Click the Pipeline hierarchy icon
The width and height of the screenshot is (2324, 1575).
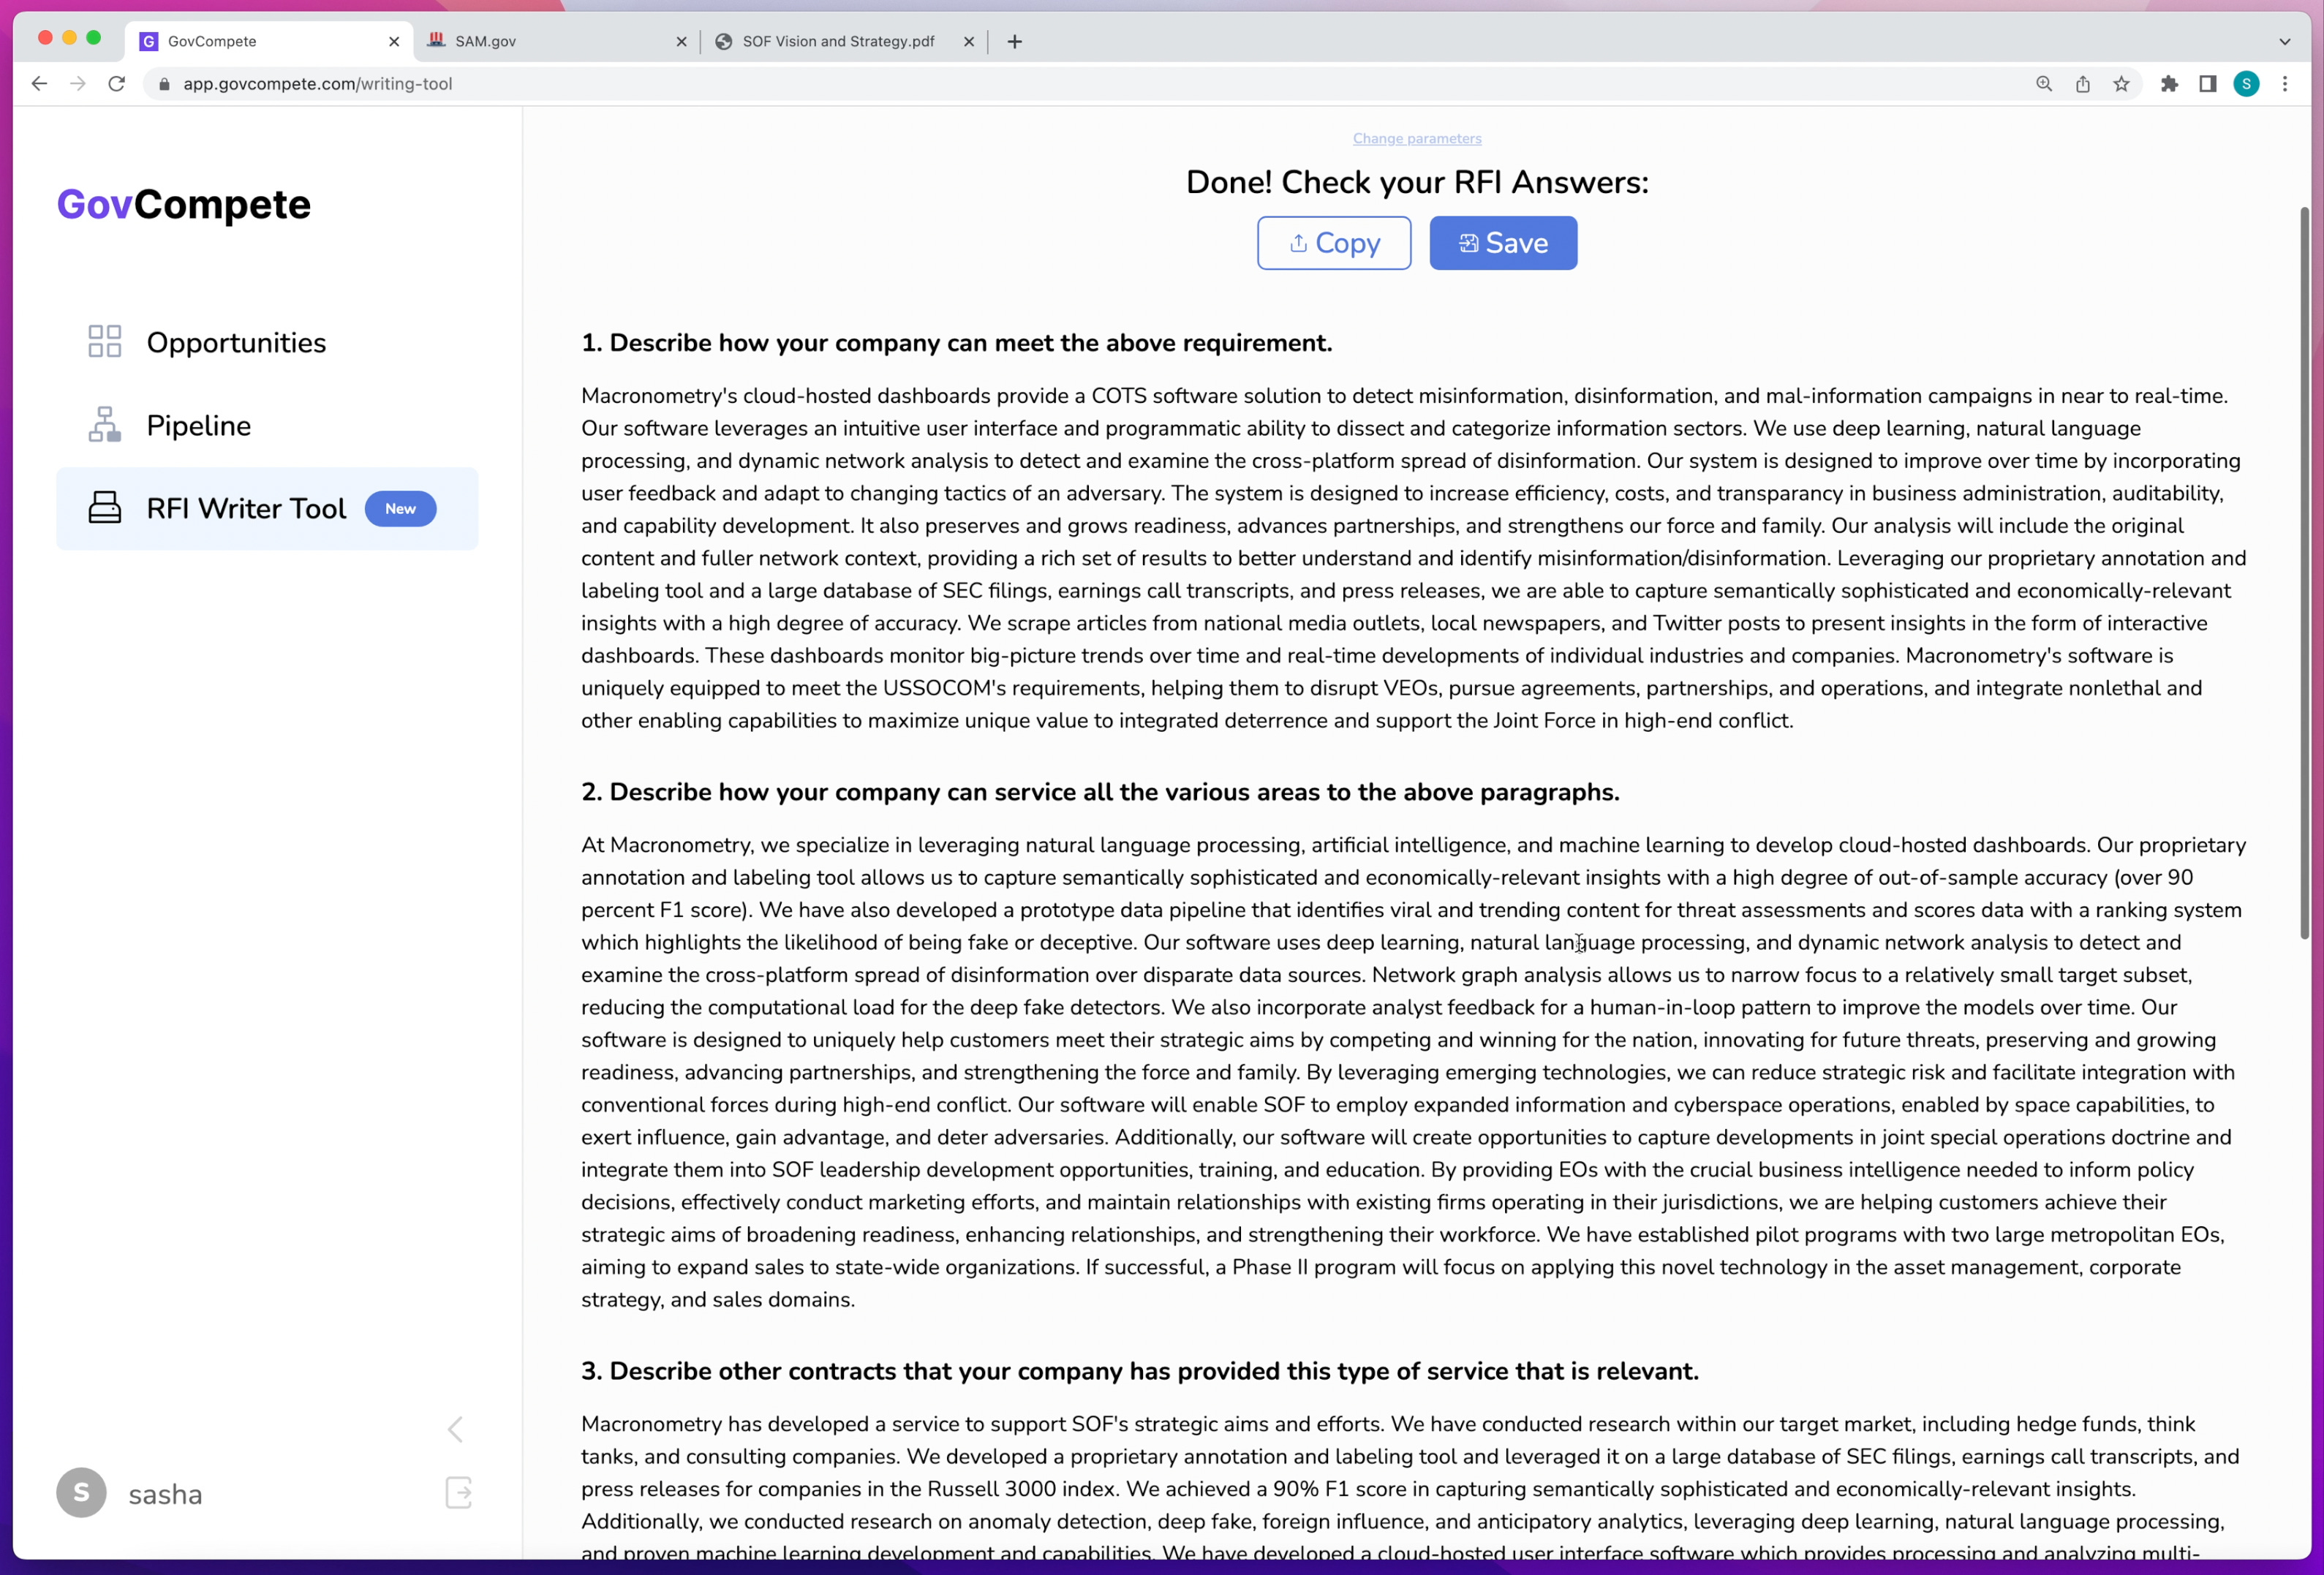pyautogui.click(x=105, y=425)
